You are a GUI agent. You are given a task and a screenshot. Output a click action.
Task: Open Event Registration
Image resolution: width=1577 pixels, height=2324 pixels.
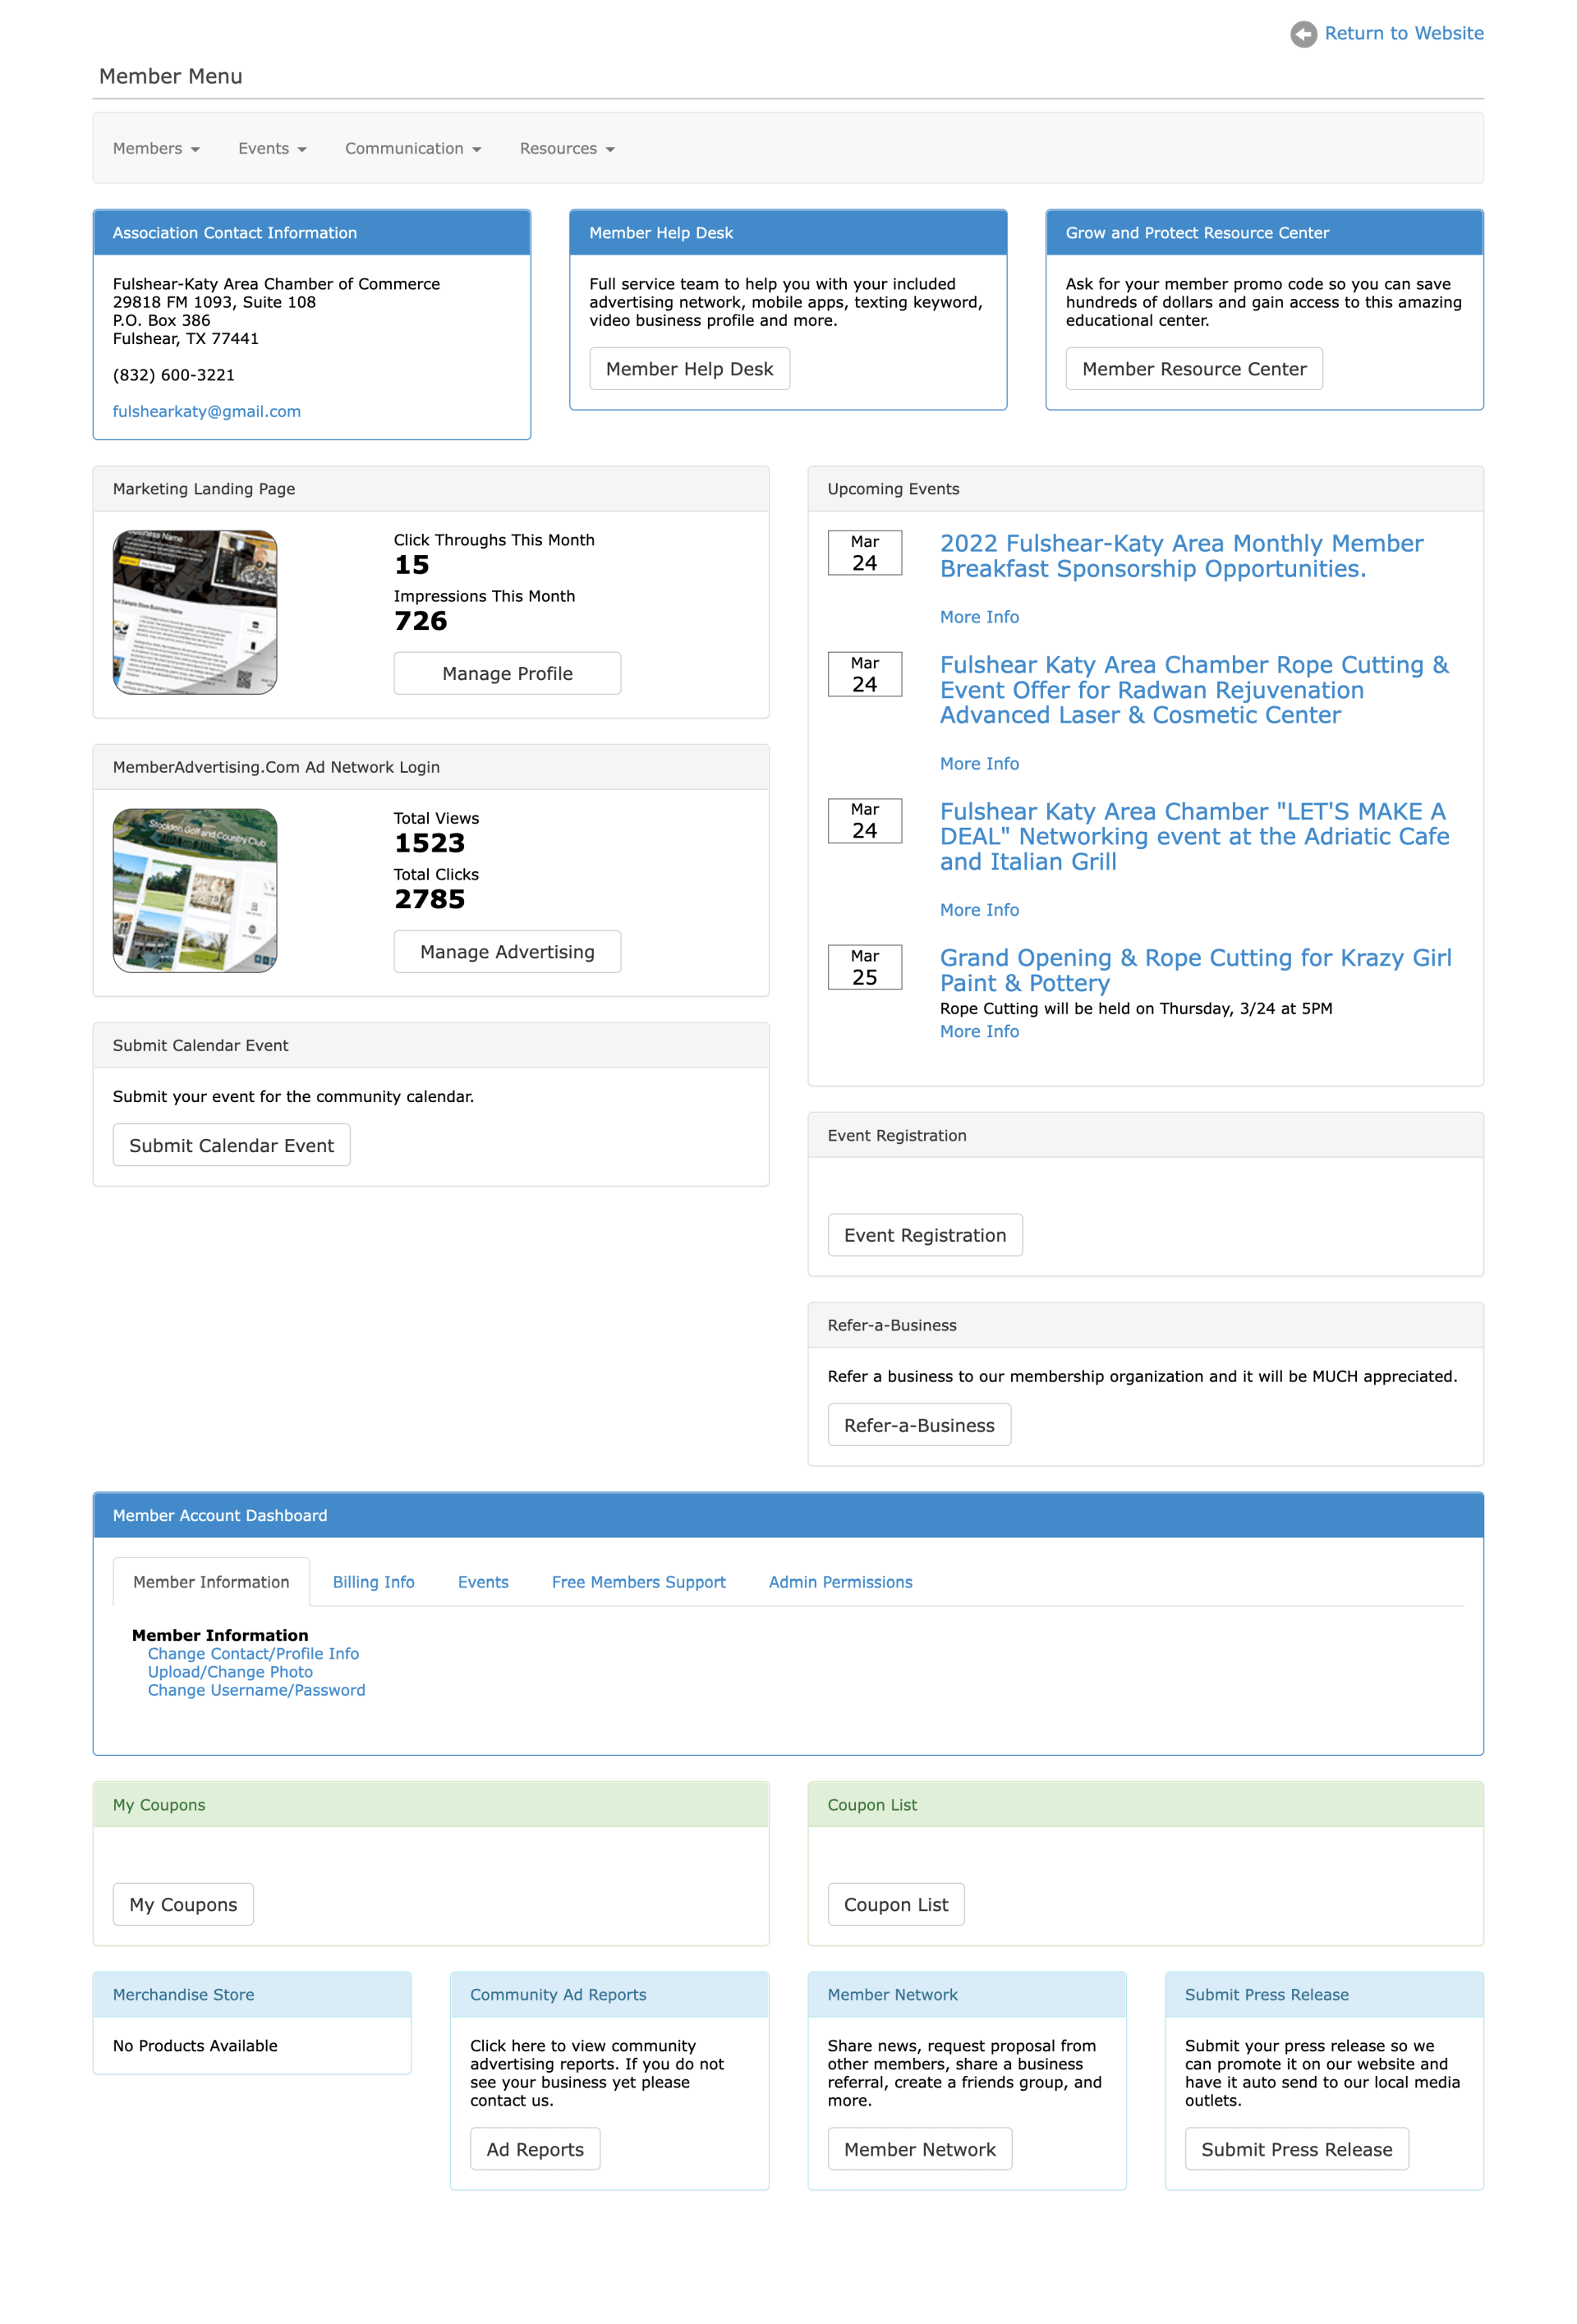(924, 1234)
